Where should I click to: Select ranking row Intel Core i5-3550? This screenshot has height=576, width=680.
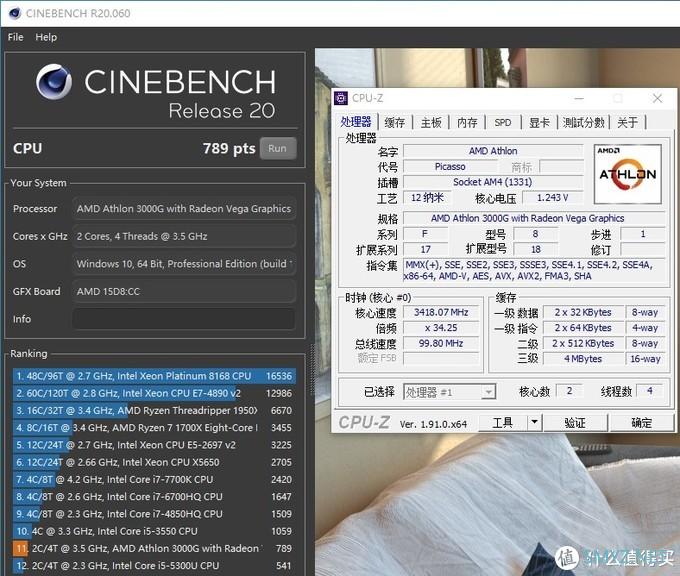click(x=154, y=531)
